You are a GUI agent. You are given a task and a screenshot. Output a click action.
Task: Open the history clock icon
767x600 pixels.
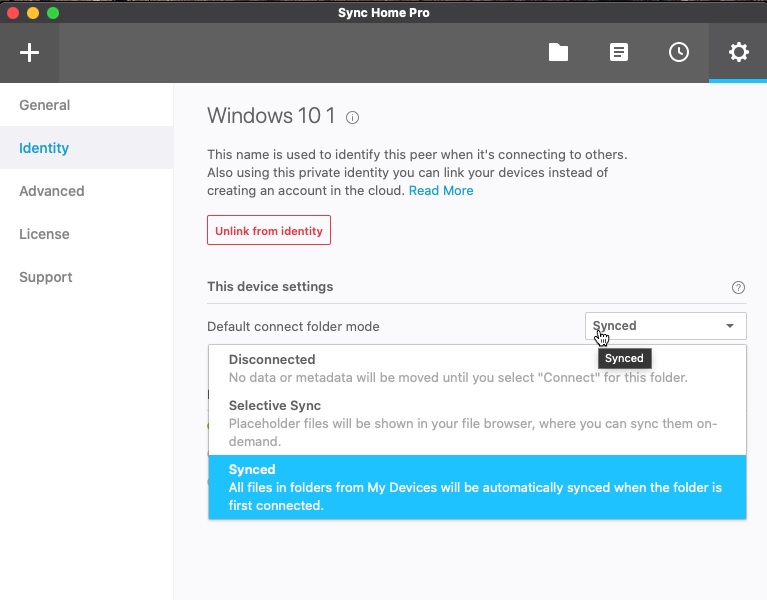[x=679, y=52]
